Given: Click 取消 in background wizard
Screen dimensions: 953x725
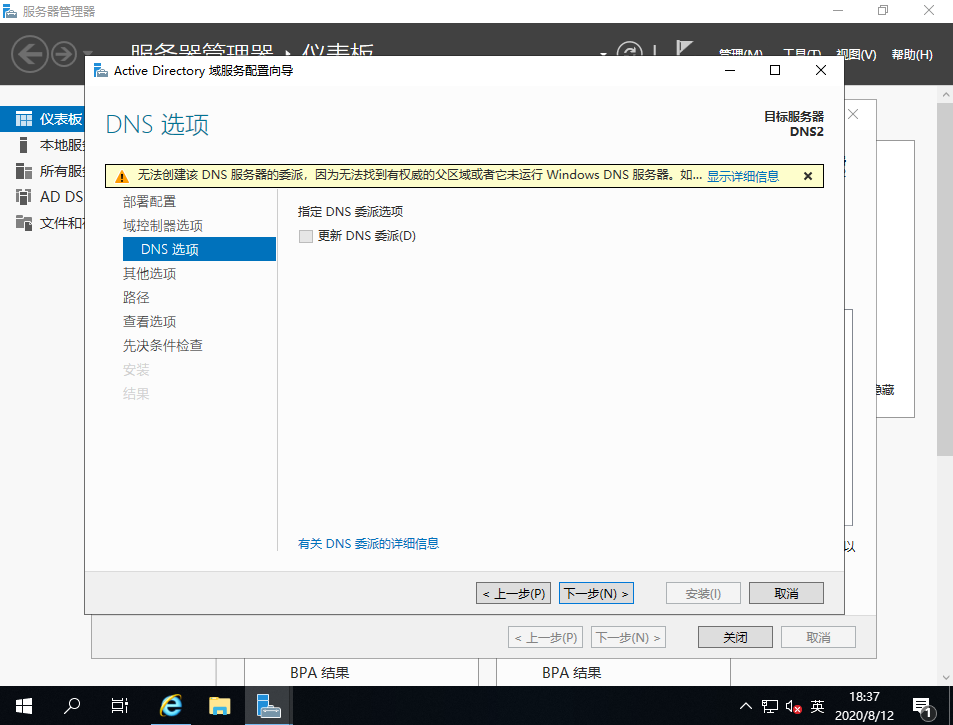Looking at the screenshot, I should click(818, 637).
